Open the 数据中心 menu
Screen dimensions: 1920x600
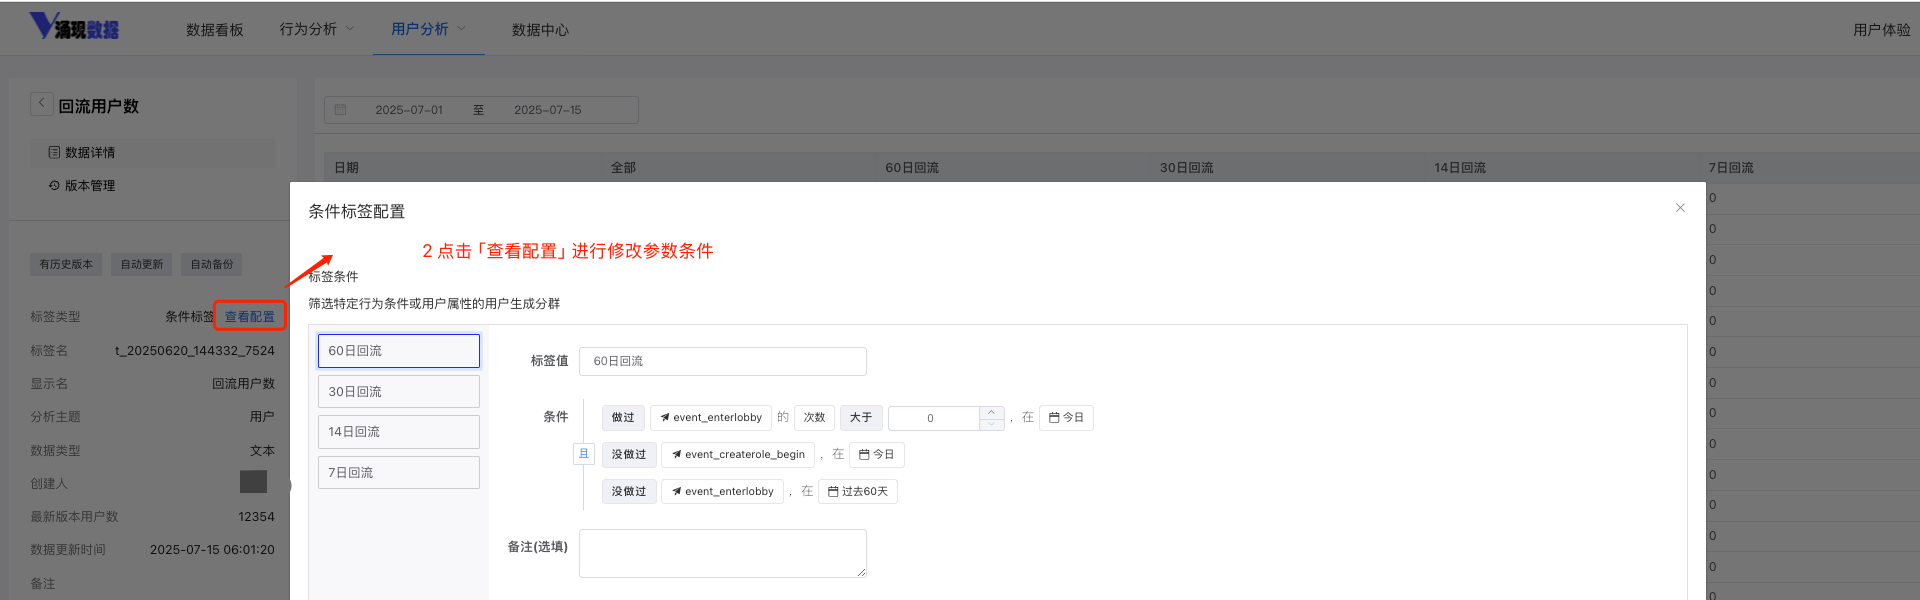[x=540, y=30]
